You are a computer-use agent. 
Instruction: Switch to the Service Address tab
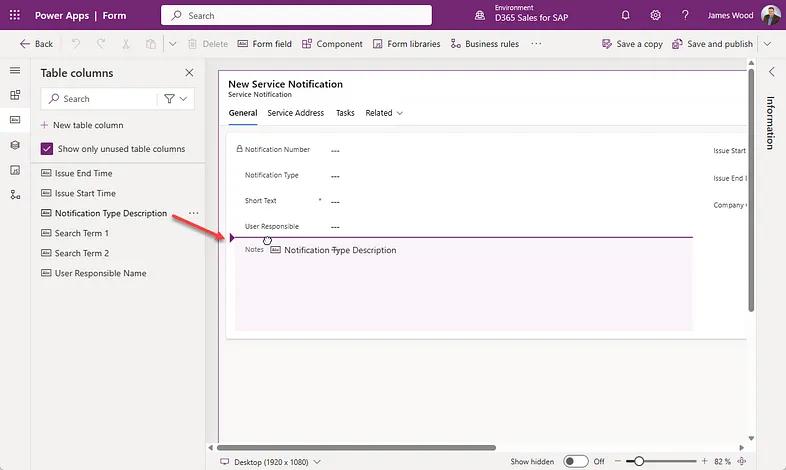click(x=296, y=113)
